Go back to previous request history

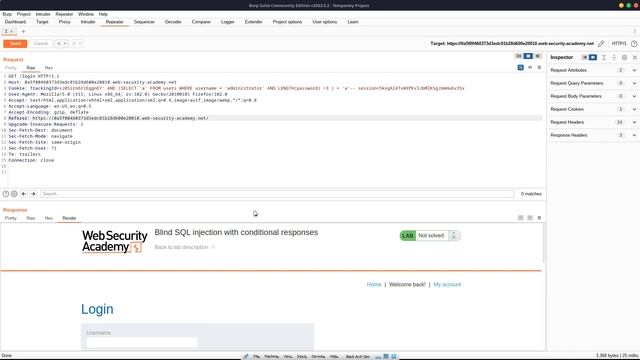(59, 44)
